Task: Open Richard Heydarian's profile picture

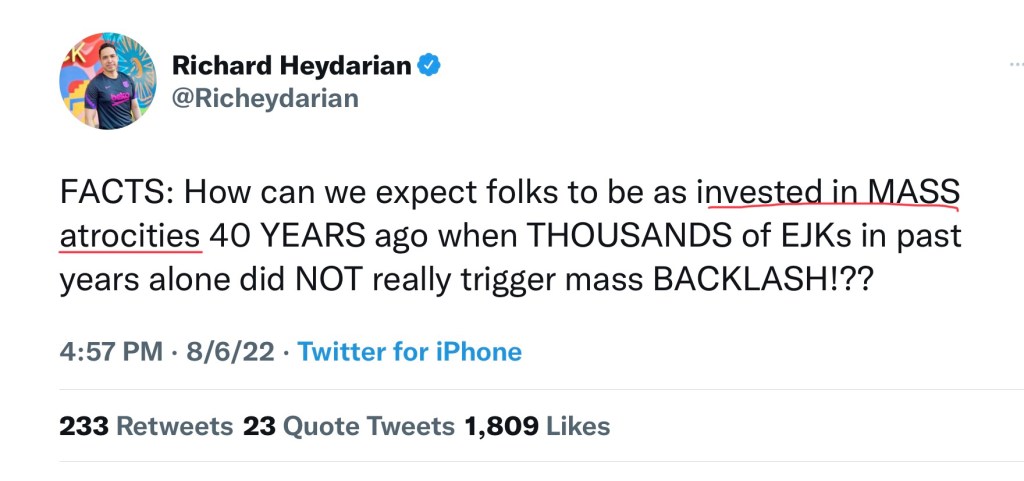Action: click(107, 81)
